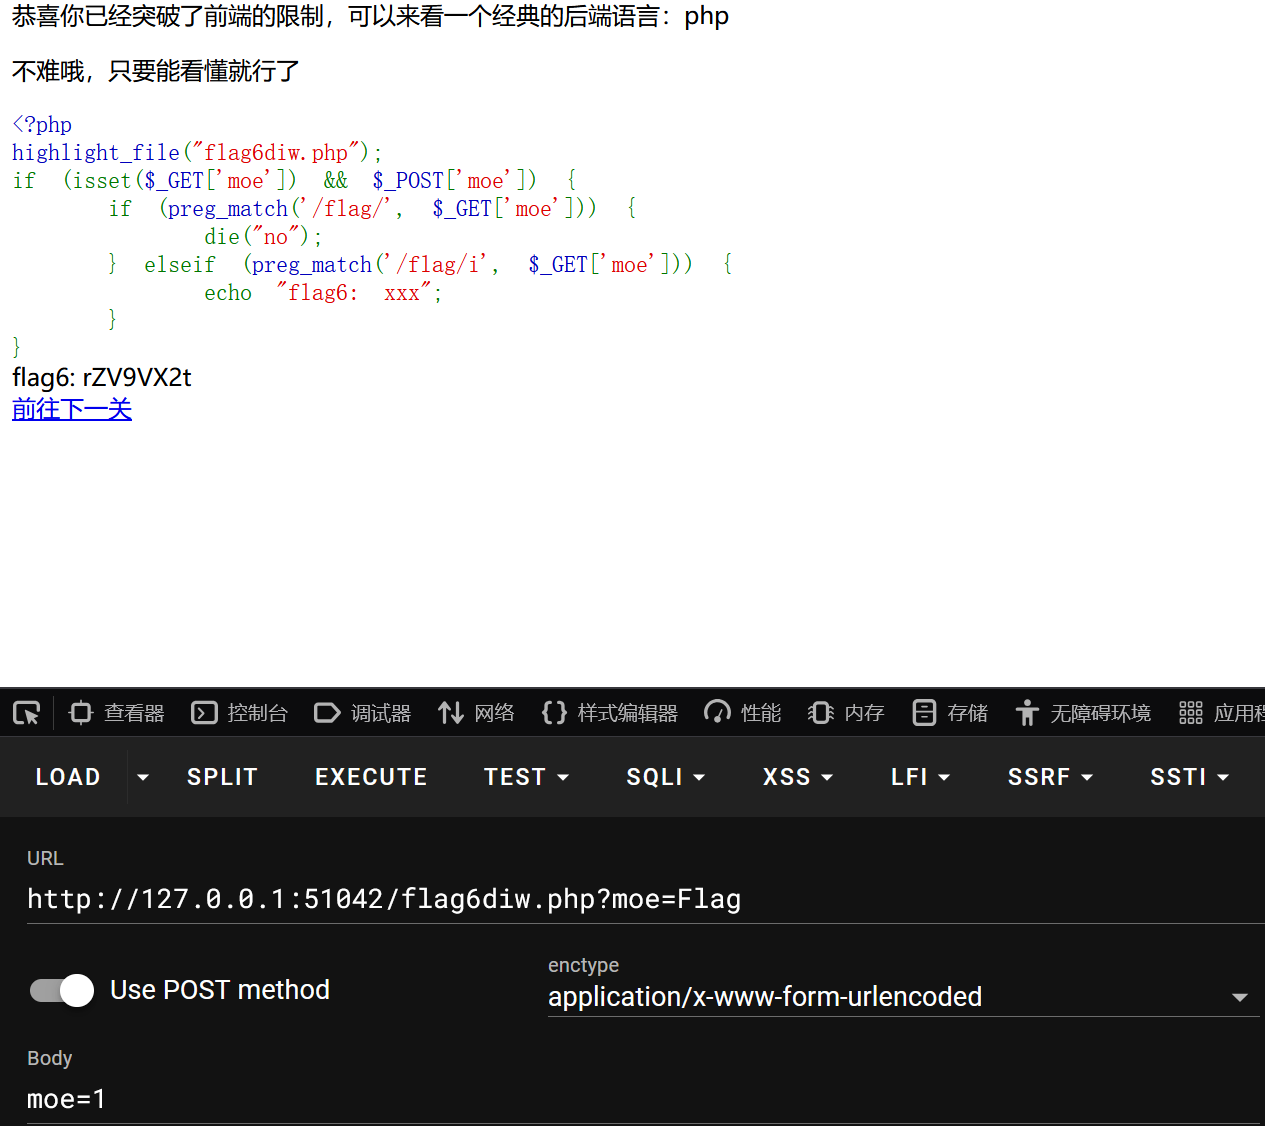Open the XSS payload dropdown
Image resolution: width=1265 pixels, height=1126 pixels.
[x=798, y=776]
